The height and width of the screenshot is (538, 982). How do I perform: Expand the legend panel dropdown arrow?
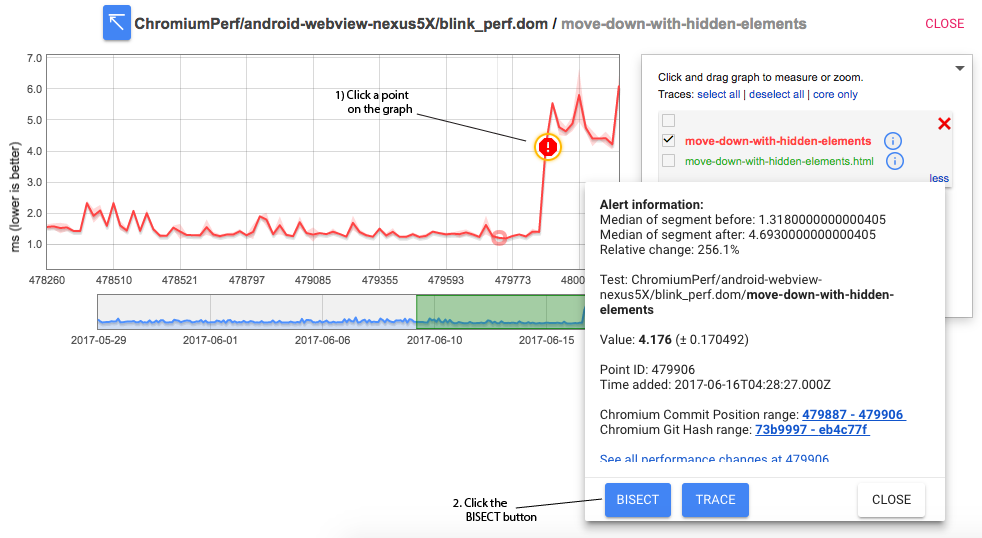[x=960, y=68]
